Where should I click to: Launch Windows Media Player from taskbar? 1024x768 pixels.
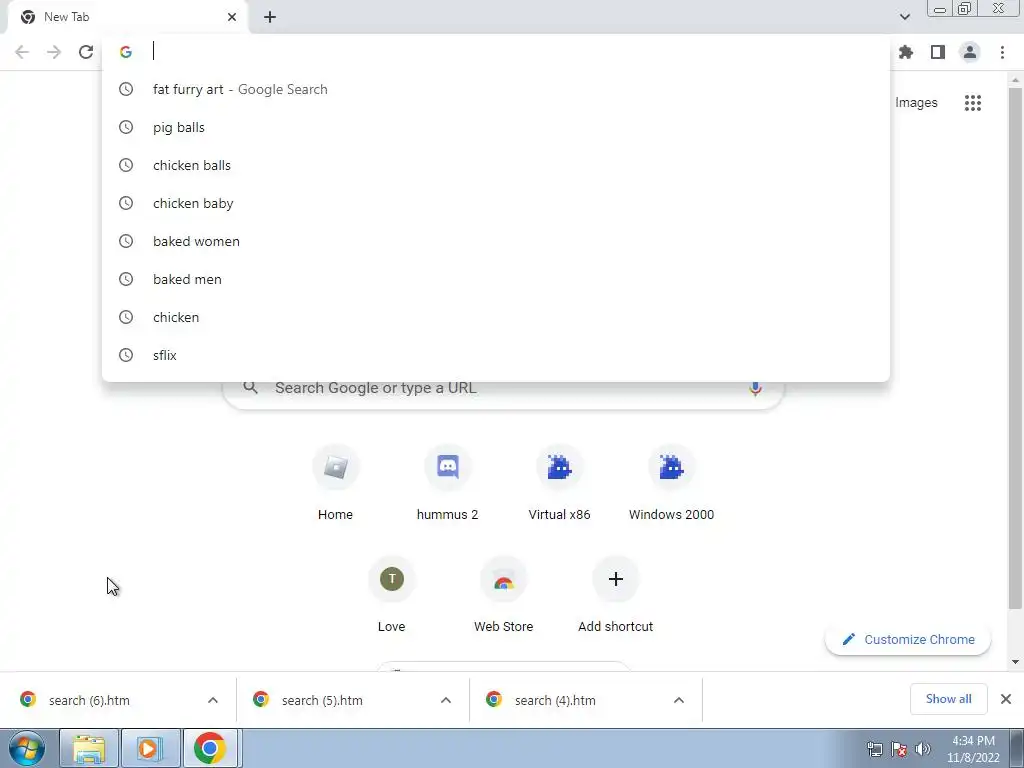[150, 748]
